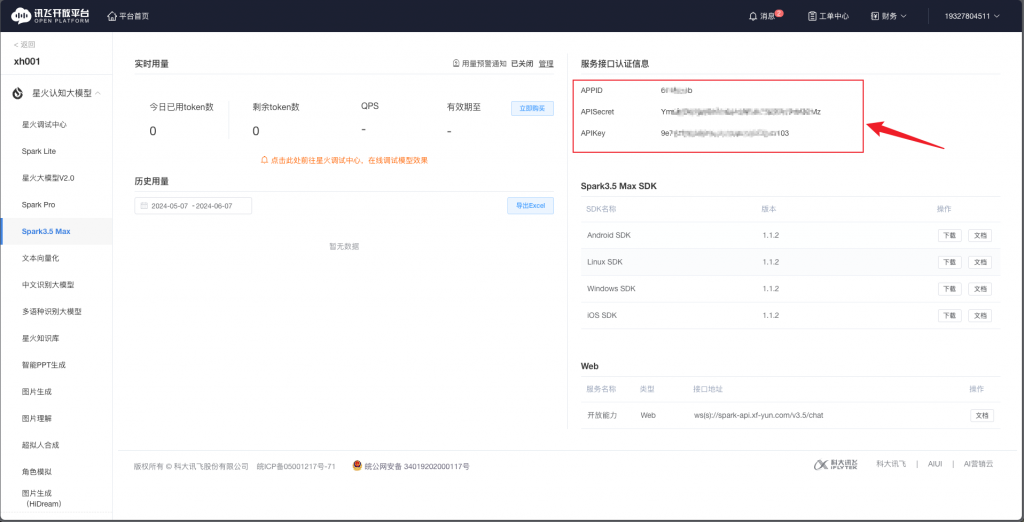Click the warning bell before the hint
Screen dimensions: 1024x522
[x=264, y=159]
